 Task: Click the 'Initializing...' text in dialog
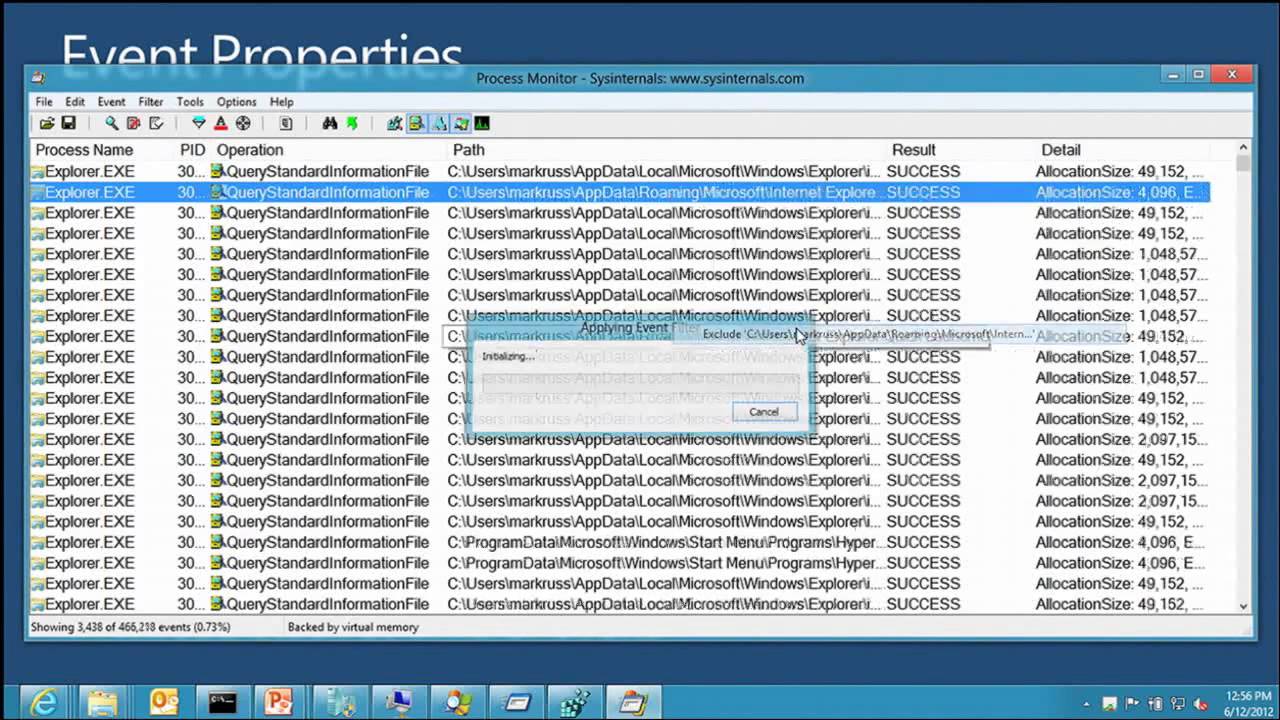pyautogui.click(x=508, y=356)
